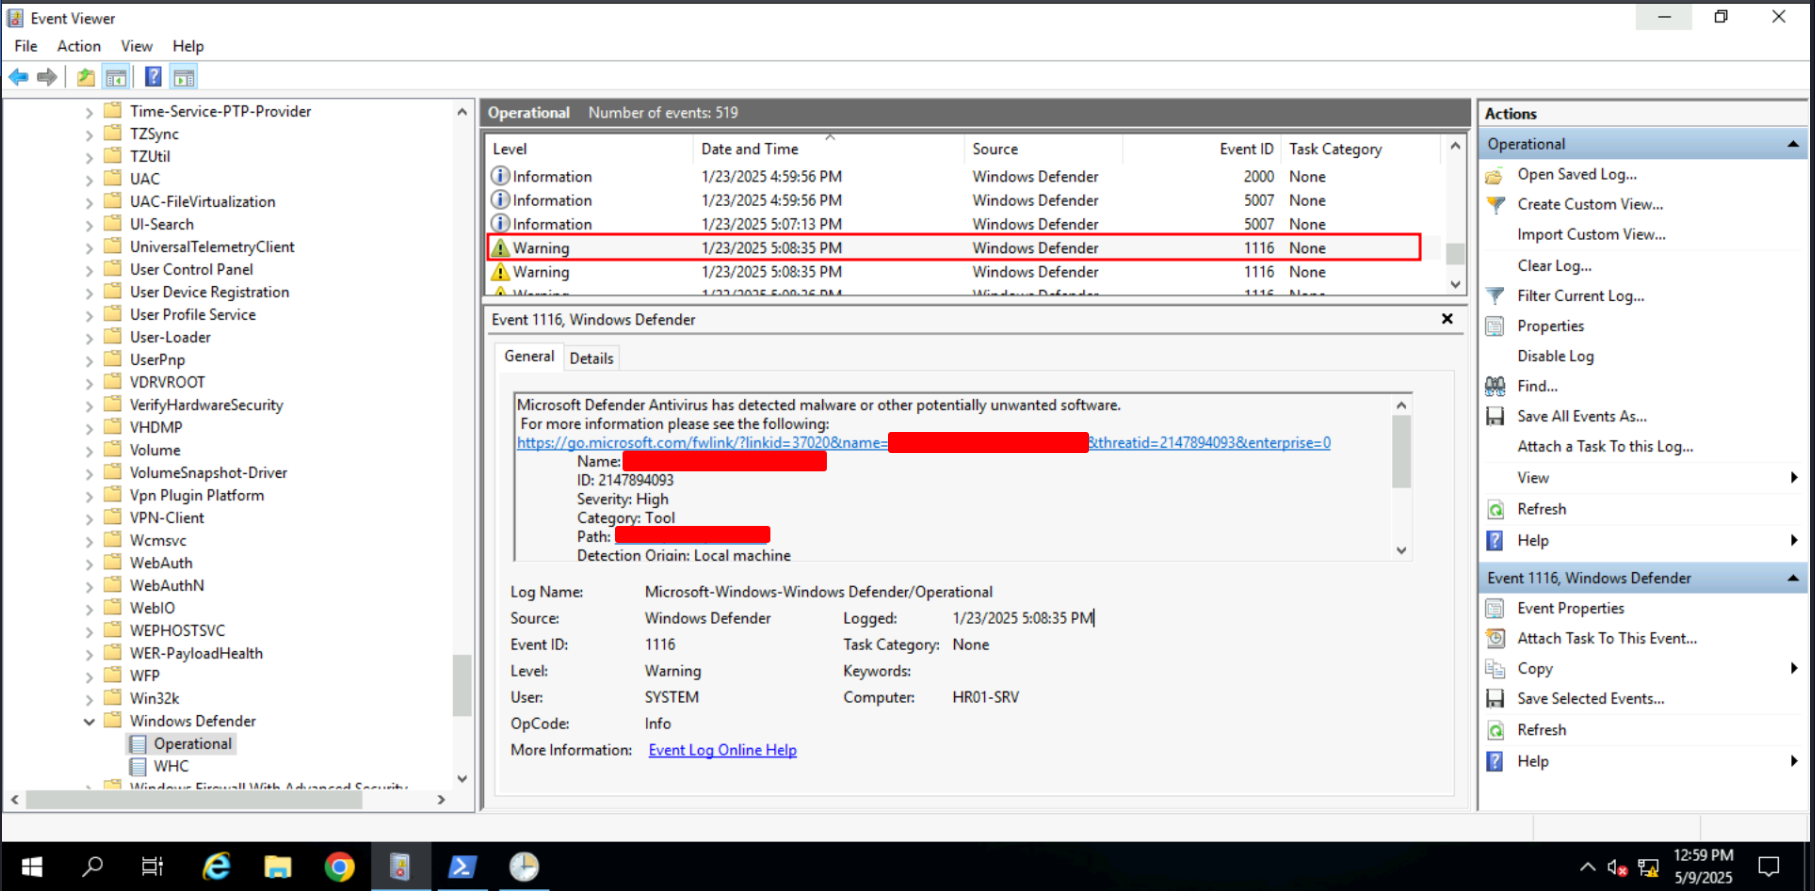Click the Forward arrow toolbar icon
Screen dimensions: 1815x891
[x=47, y=77]
